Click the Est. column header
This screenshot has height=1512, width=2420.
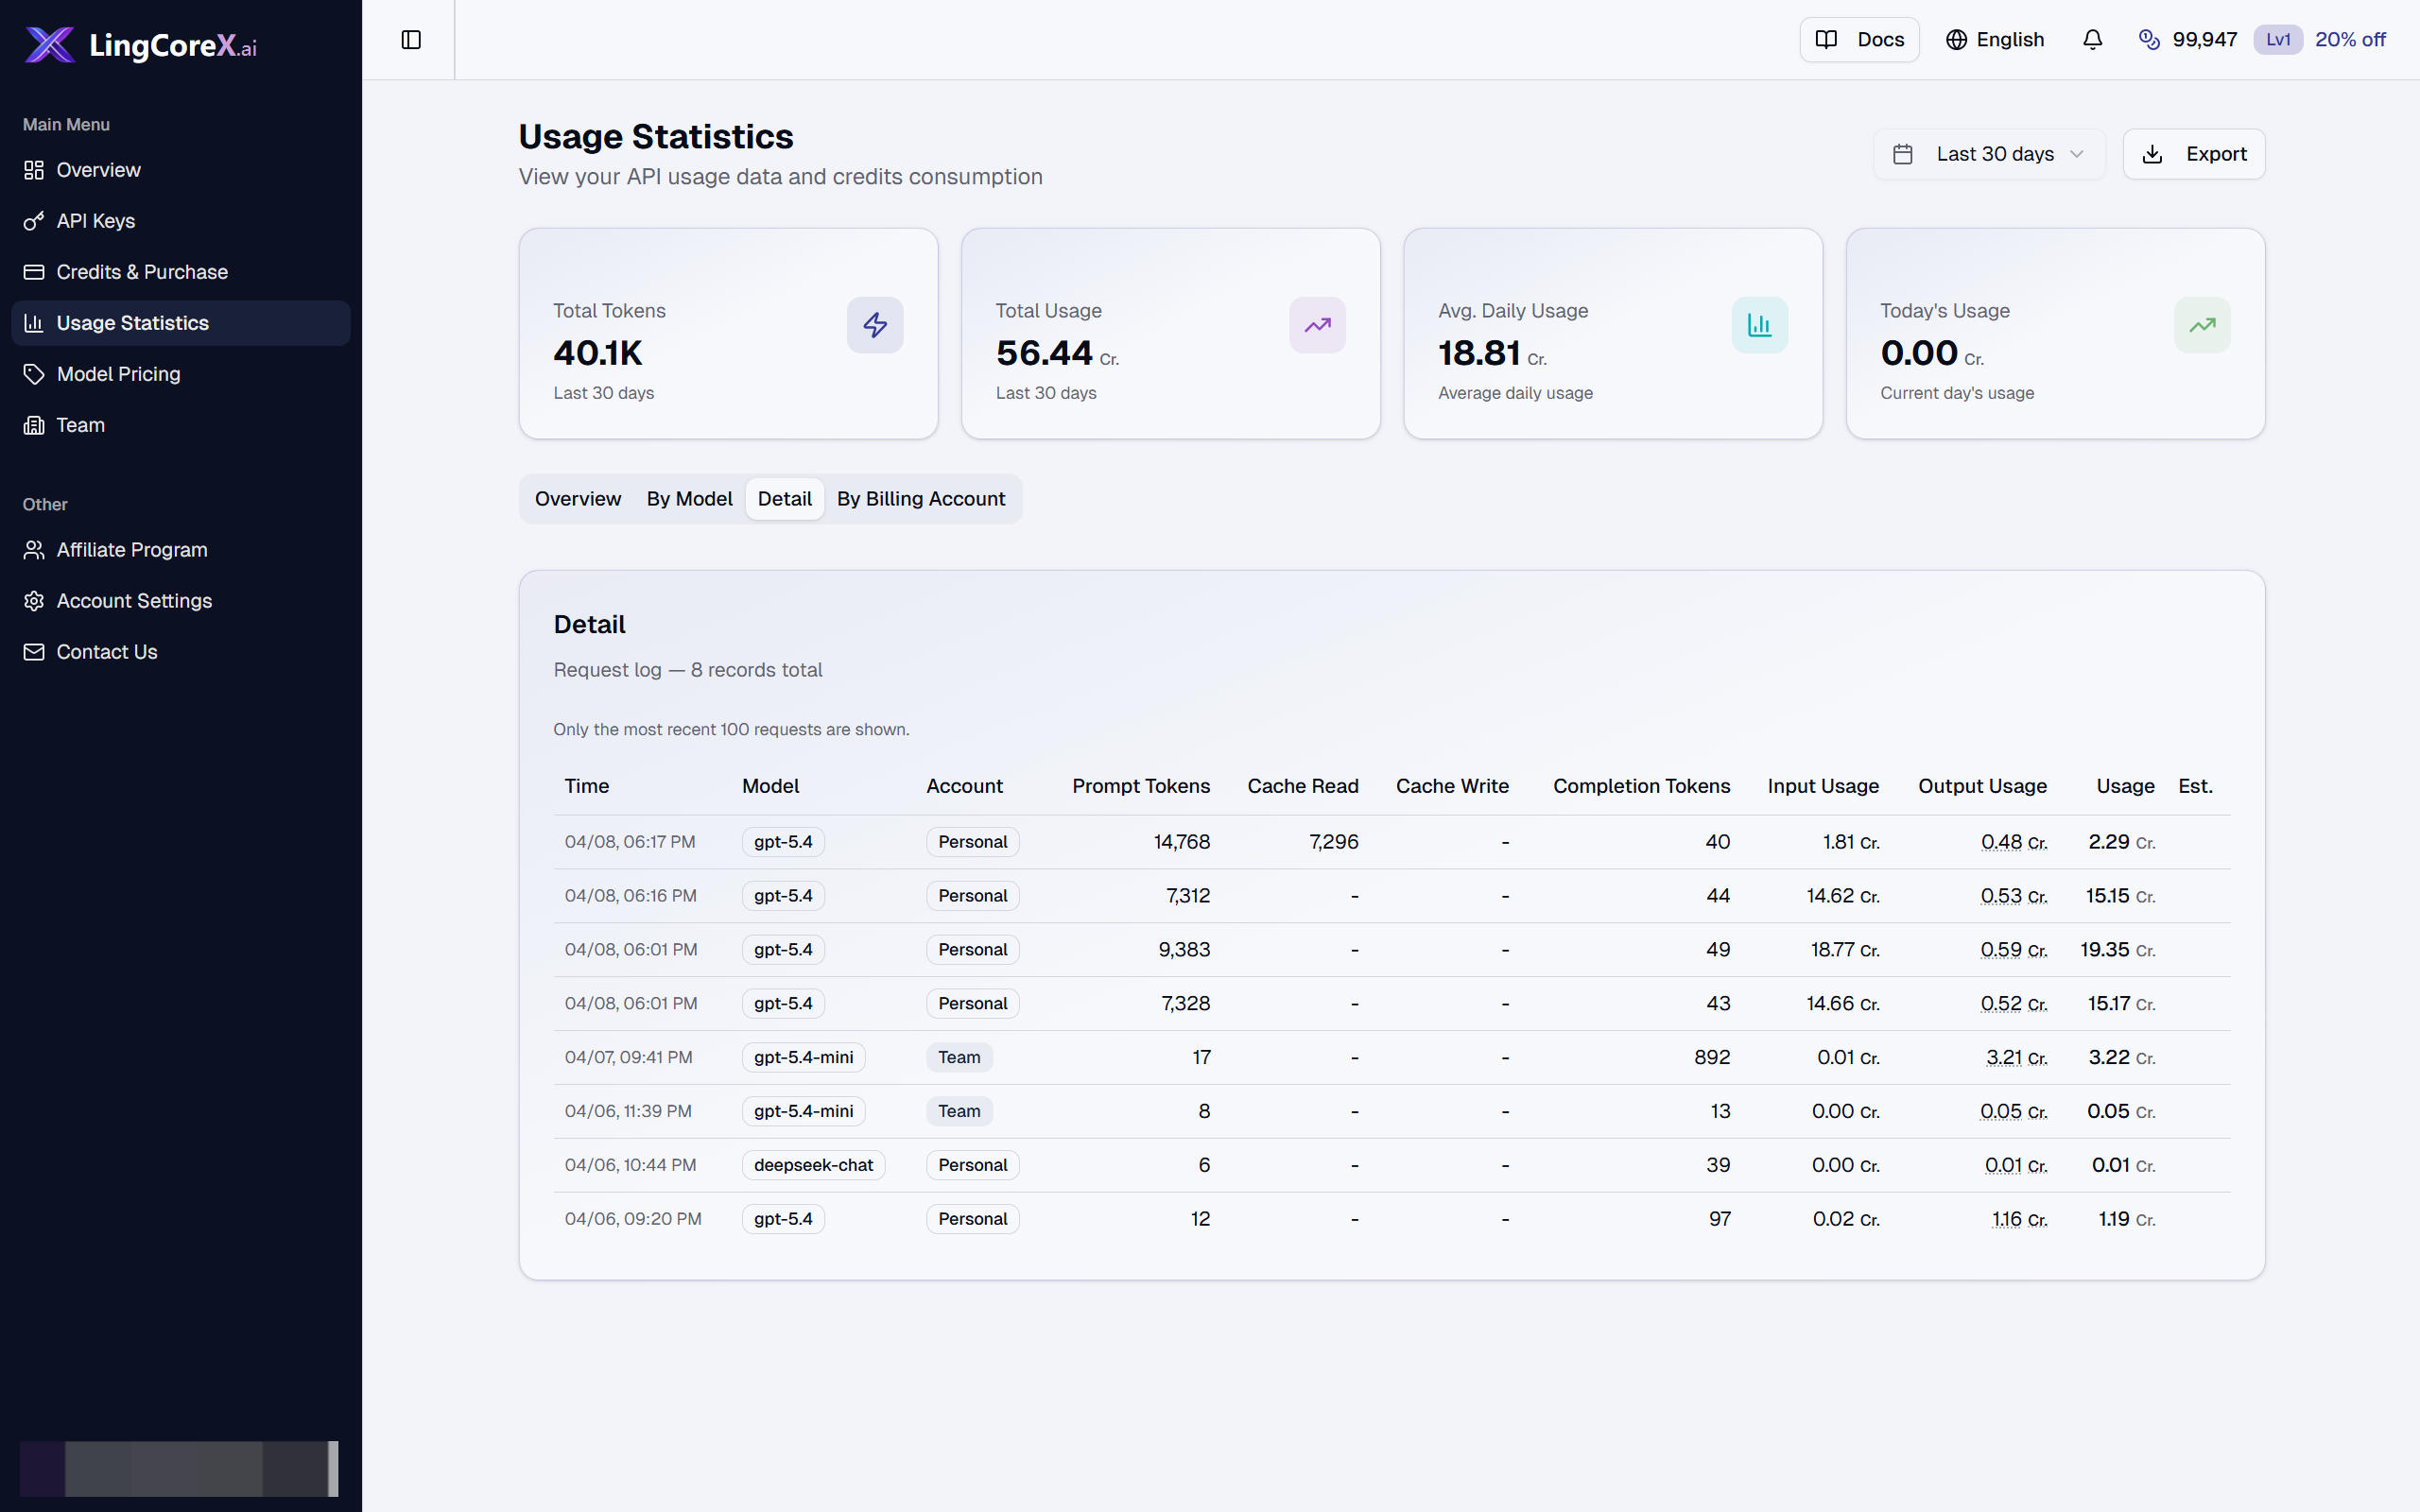pos(2195,786)
